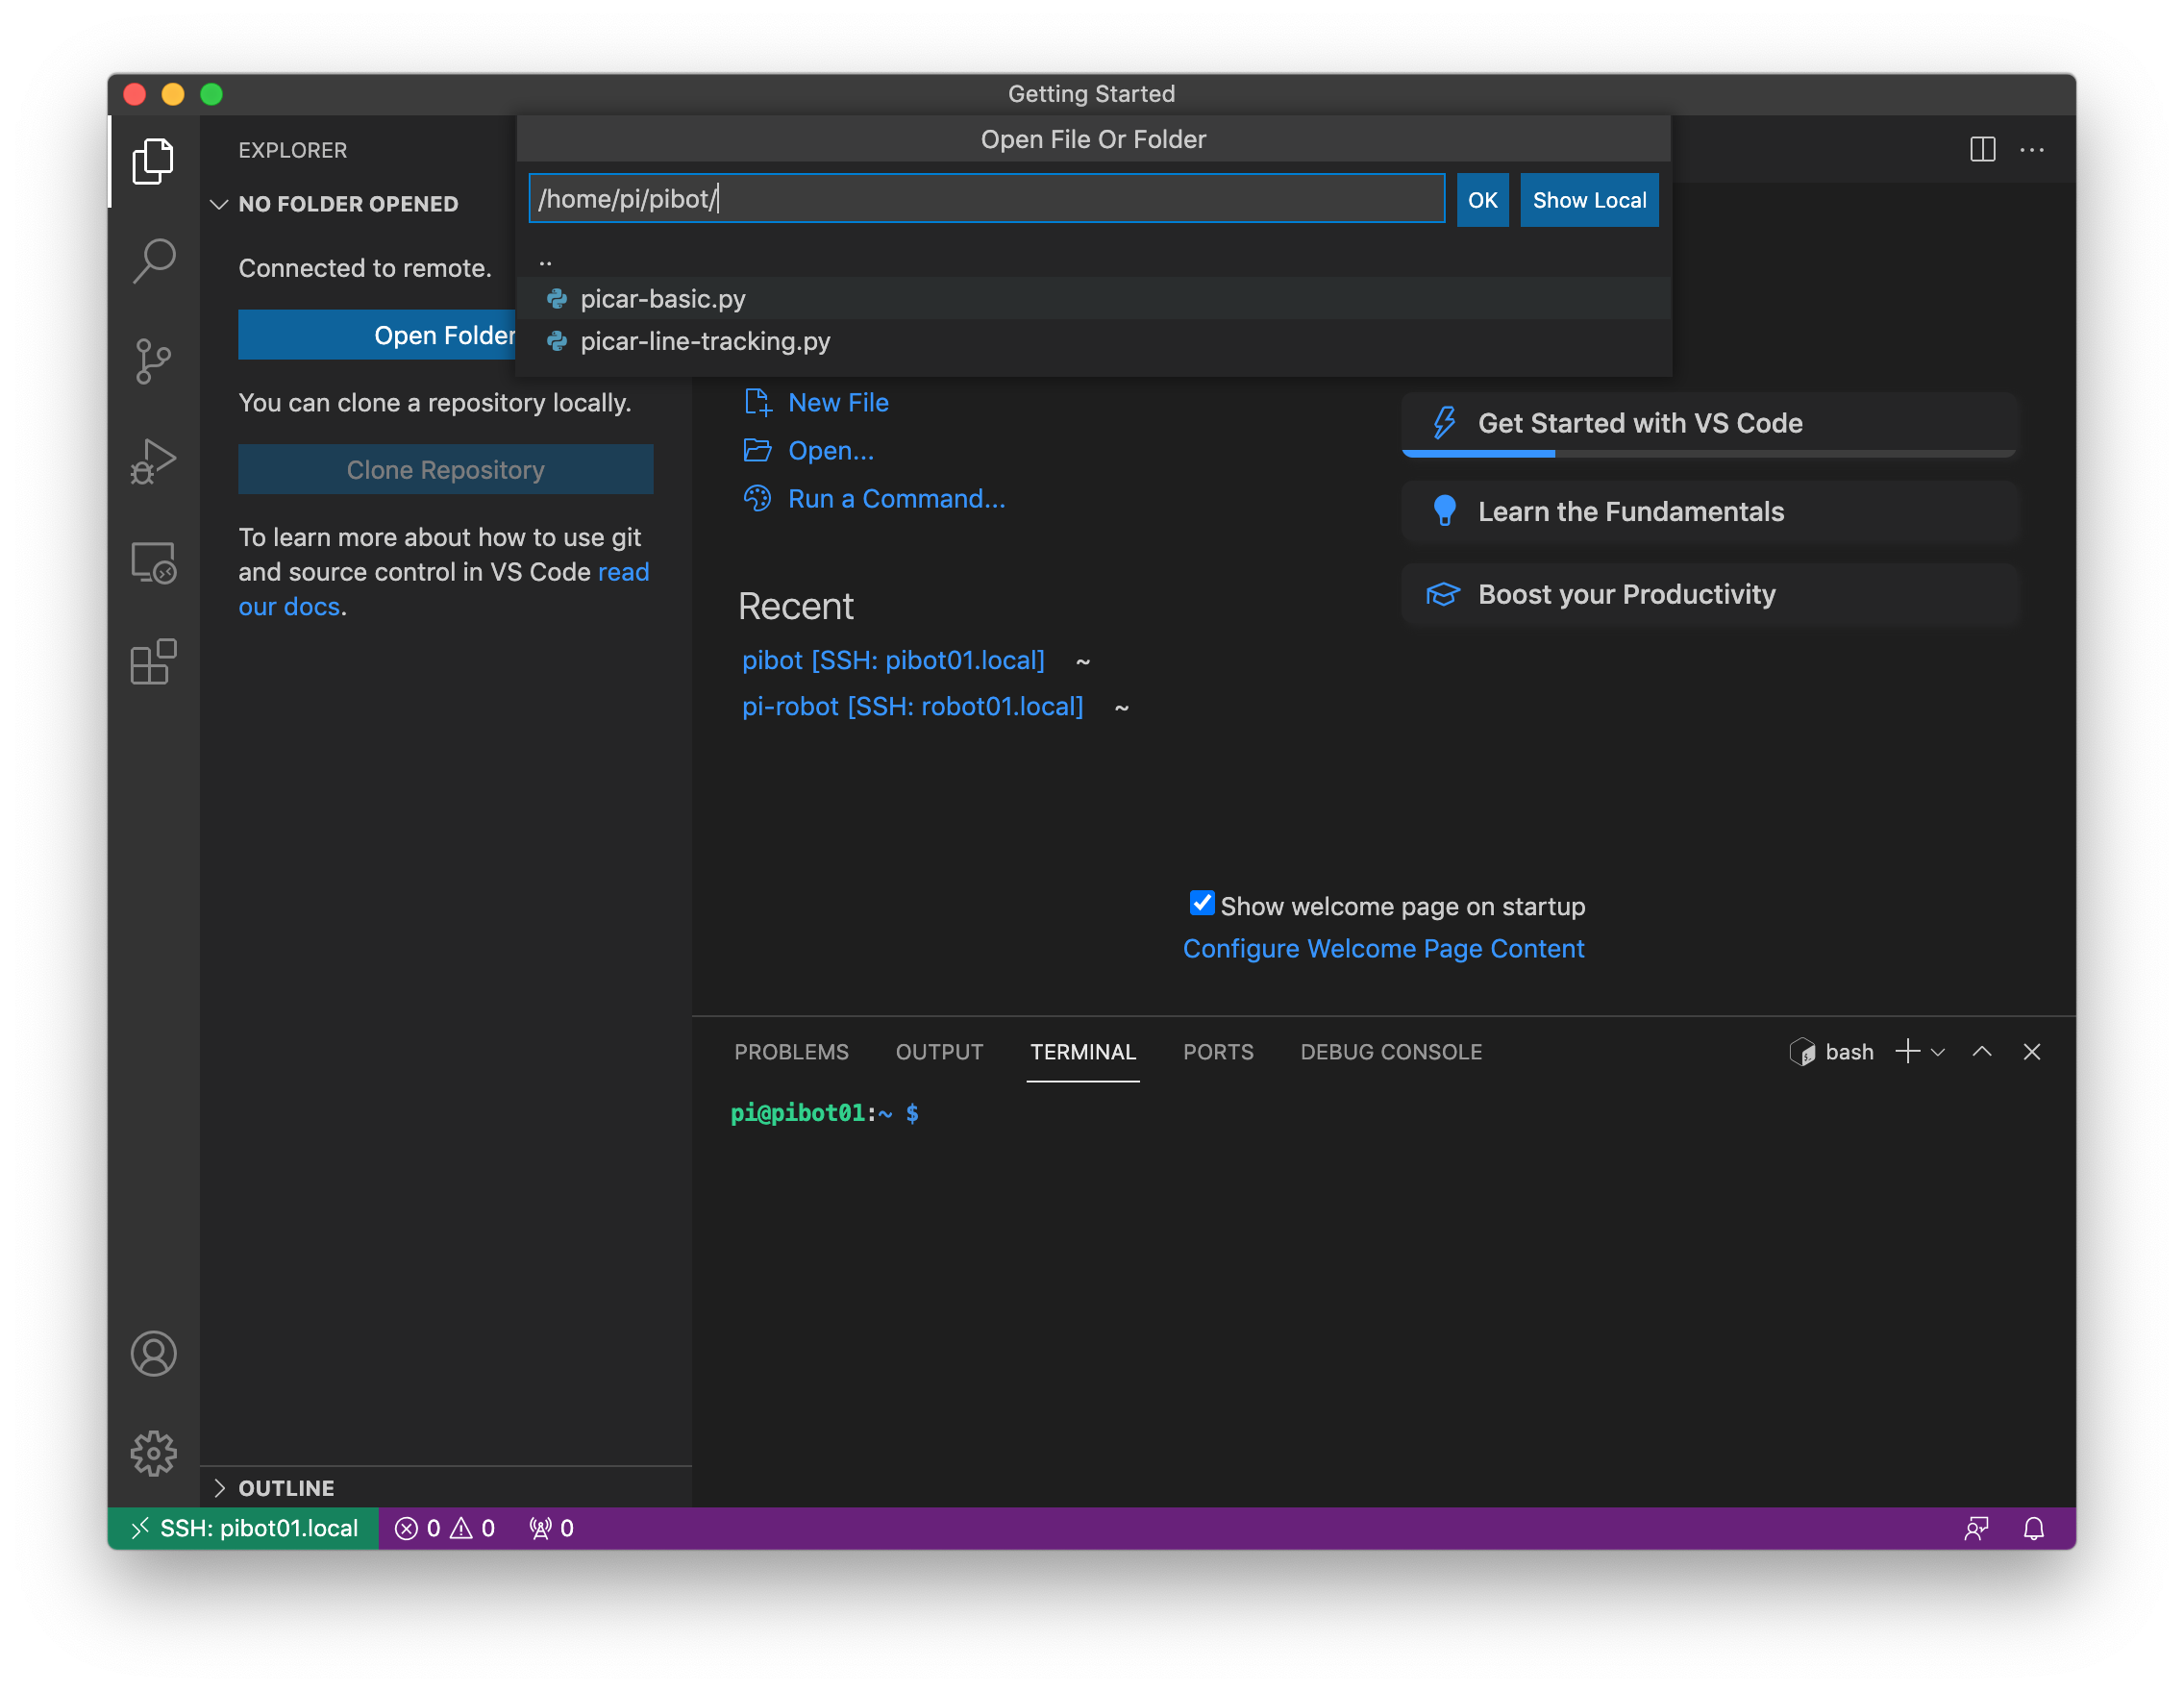Open the Manage gear icon

153,1453
